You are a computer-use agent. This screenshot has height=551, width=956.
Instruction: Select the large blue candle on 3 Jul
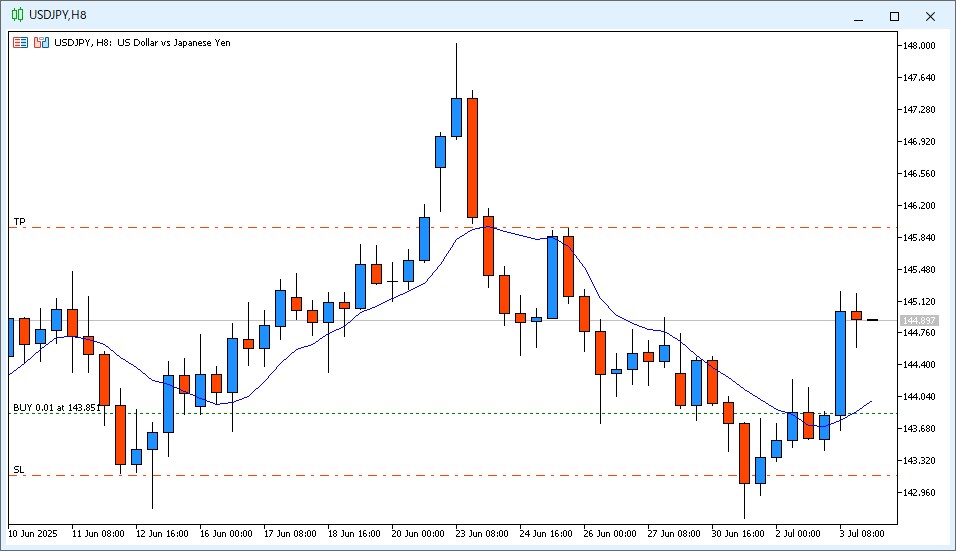840,363
